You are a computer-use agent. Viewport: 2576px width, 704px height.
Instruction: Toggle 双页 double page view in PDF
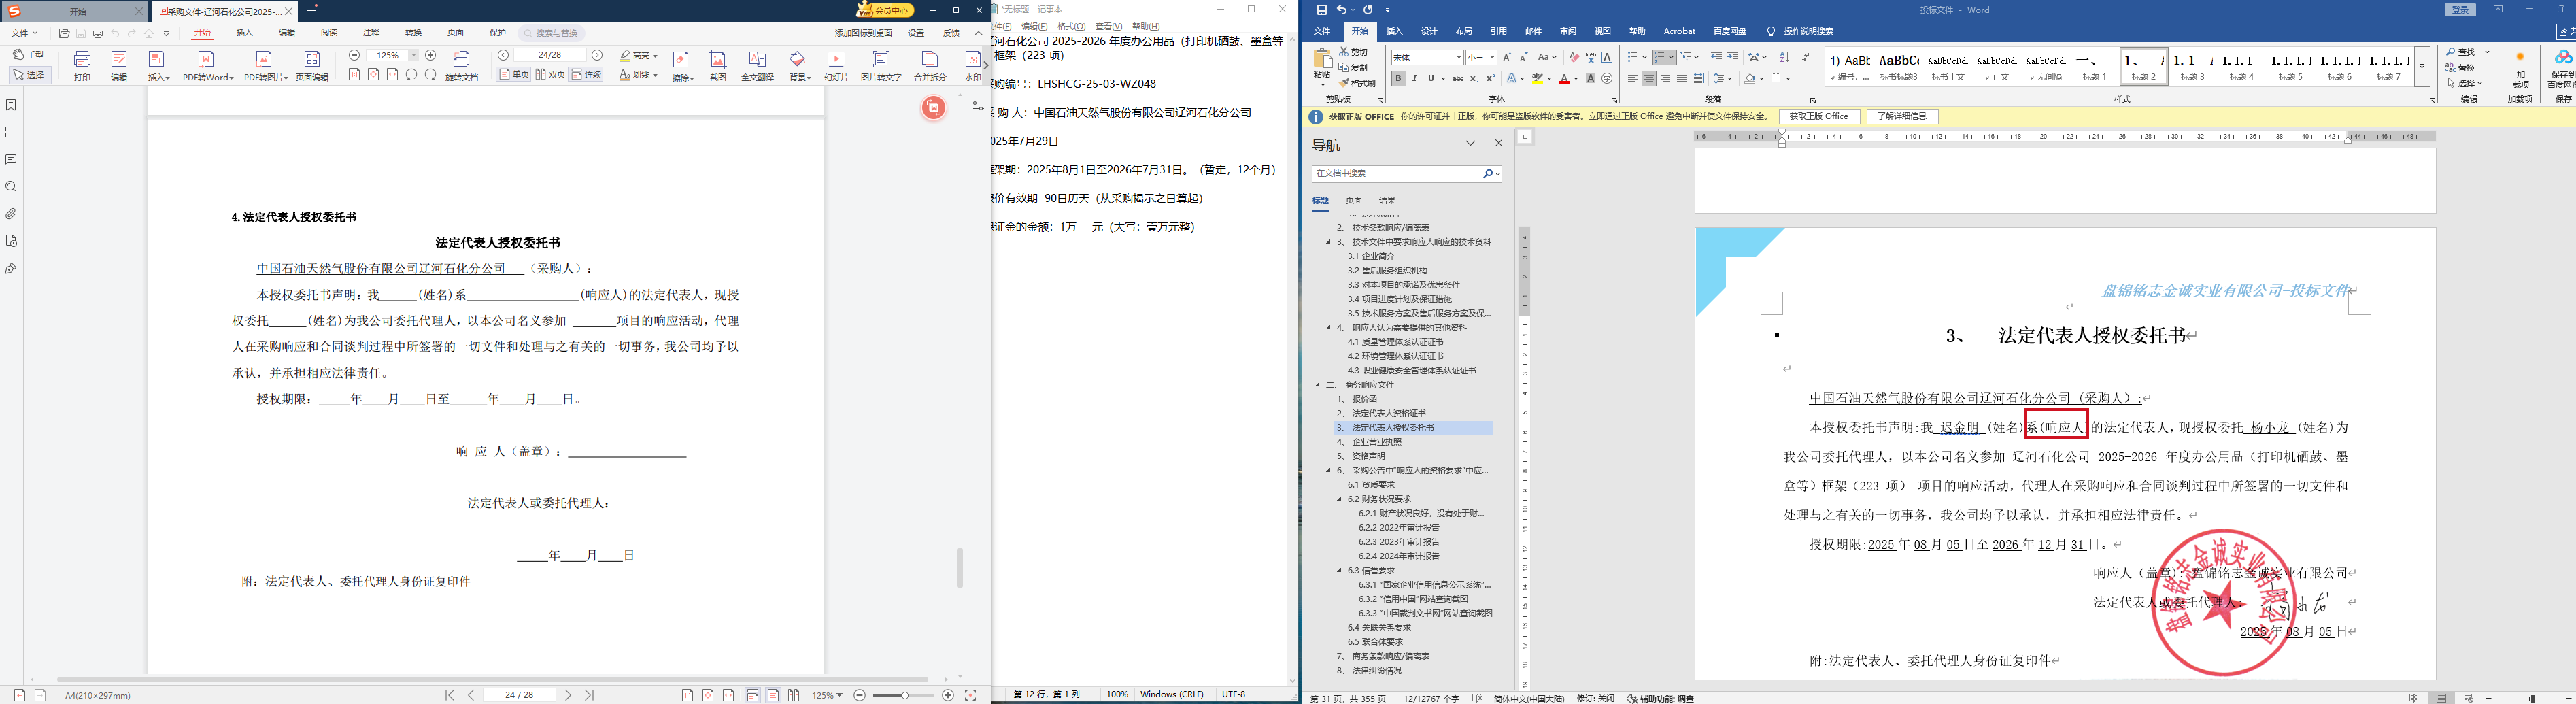tap(550, 75)
